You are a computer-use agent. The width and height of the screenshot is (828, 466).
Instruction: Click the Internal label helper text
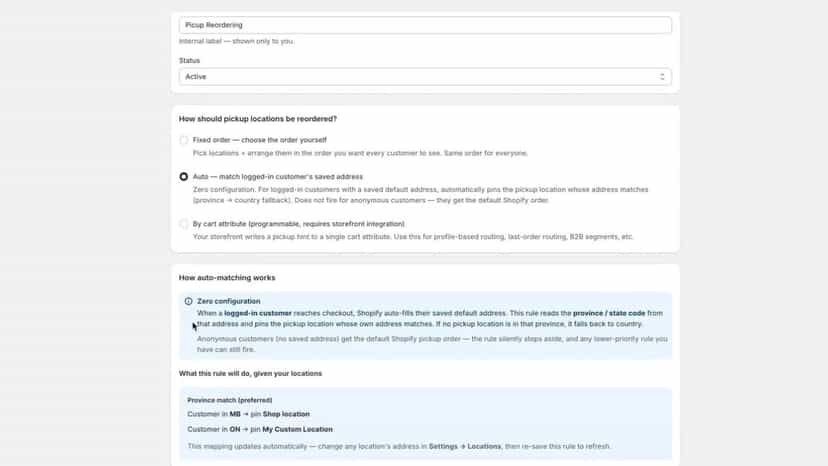pyautogui.click(x=237, y=41)
